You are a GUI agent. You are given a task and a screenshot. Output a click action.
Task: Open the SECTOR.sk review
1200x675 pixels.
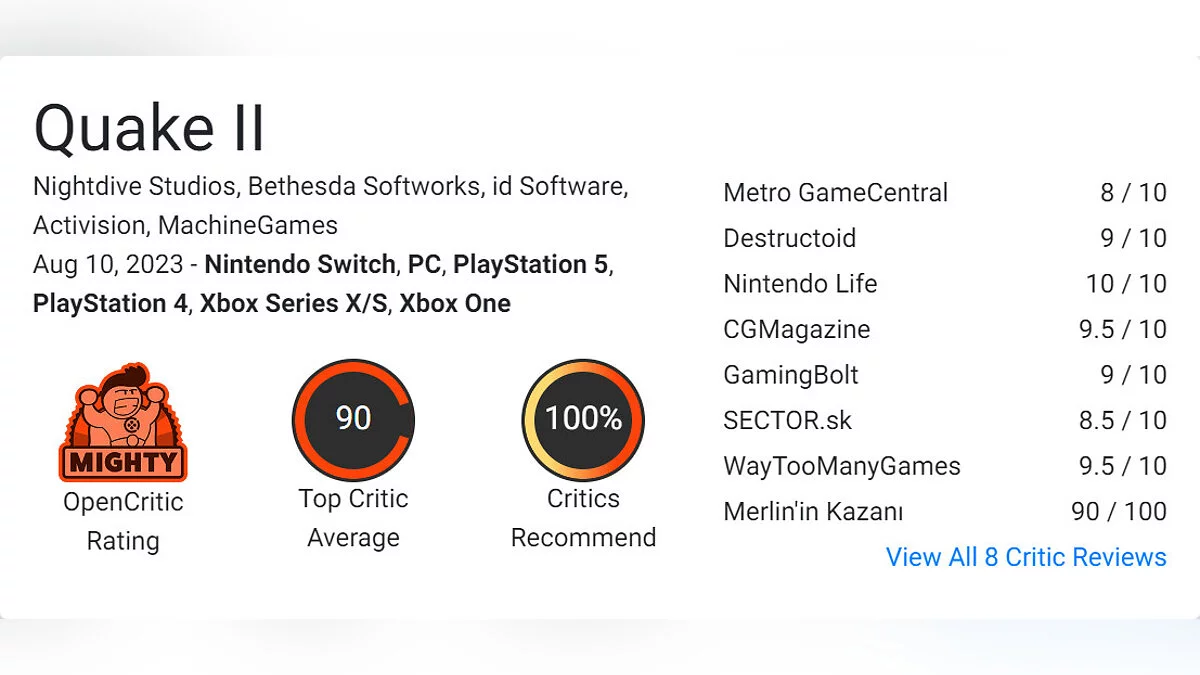[788, 420]
